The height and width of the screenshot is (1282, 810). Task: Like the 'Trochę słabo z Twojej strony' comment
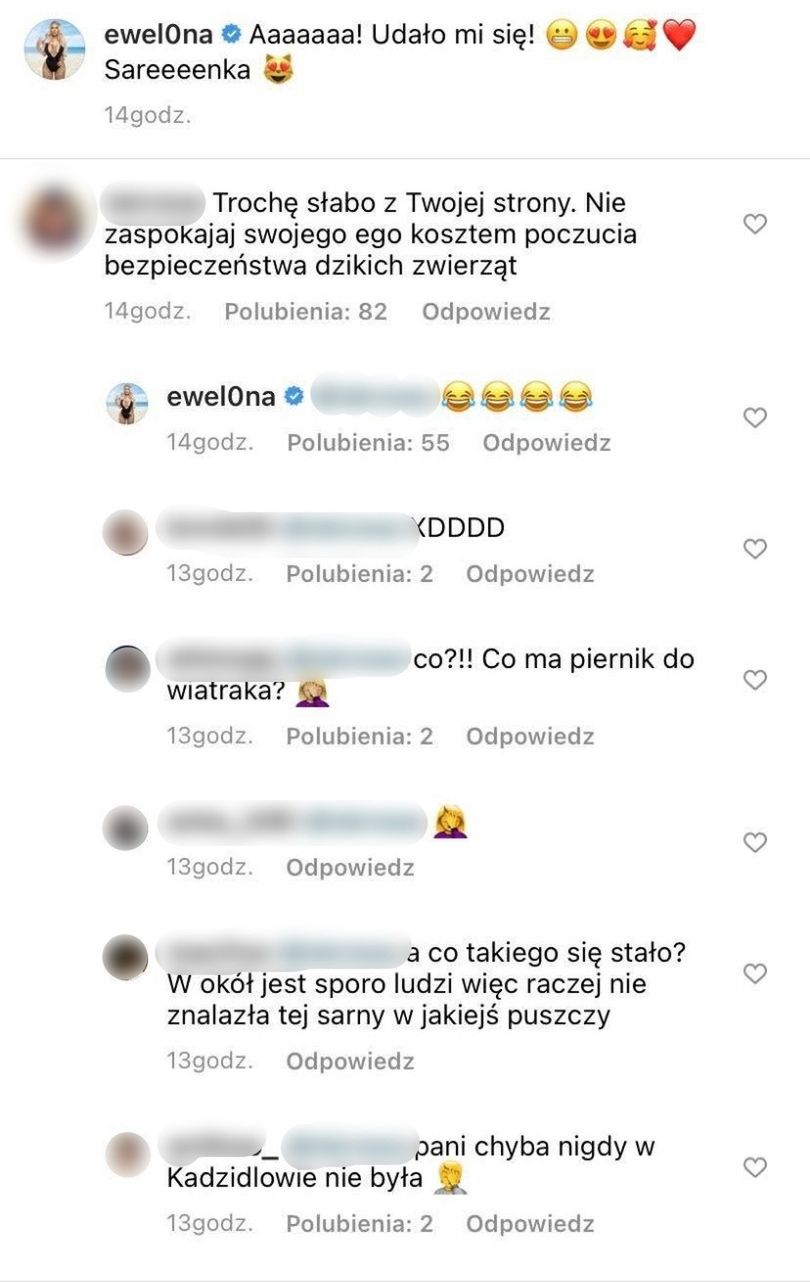coord(756,224)
